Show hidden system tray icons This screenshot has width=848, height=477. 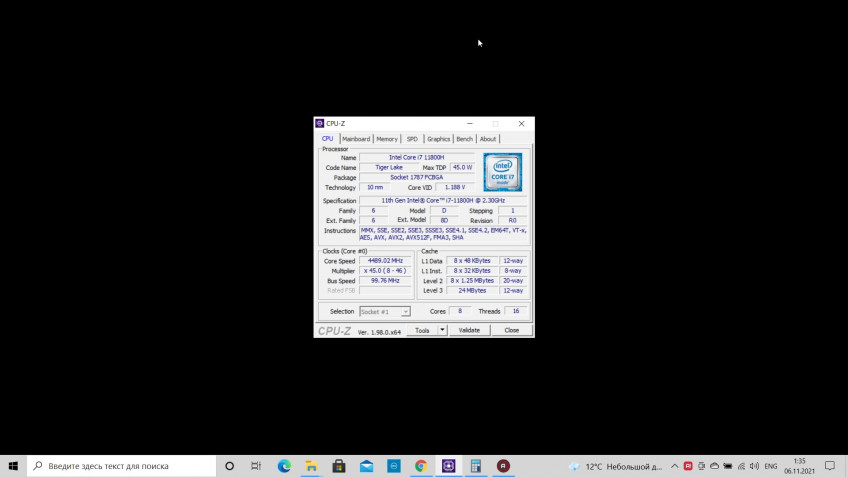674,466
